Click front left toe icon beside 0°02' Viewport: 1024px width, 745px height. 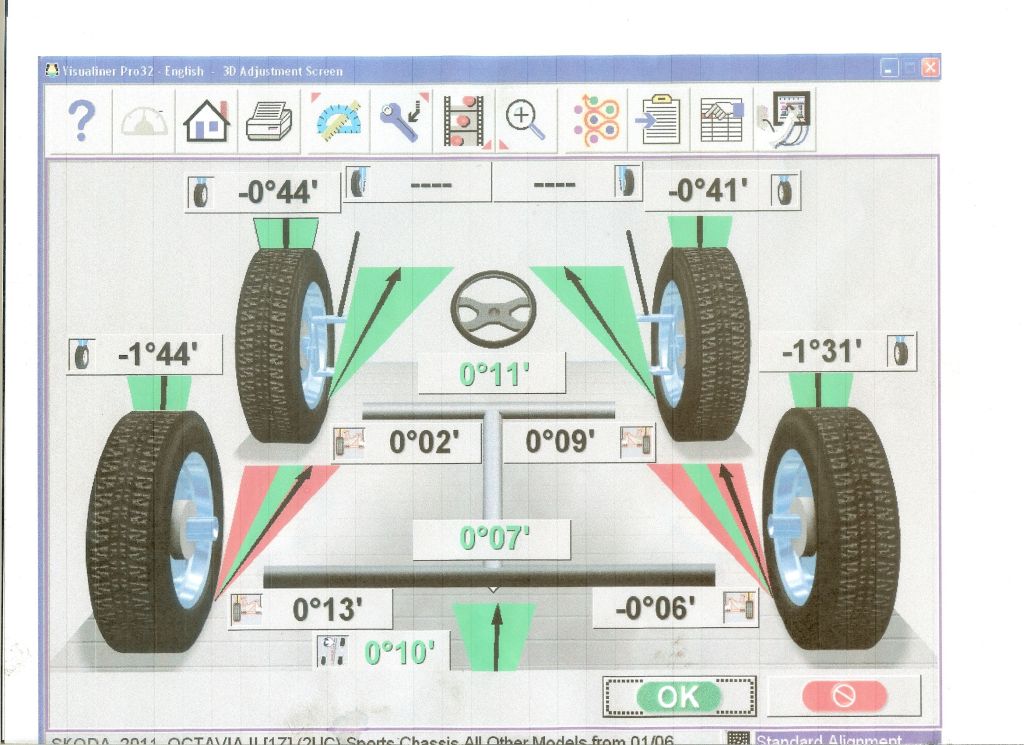(349, 443)
